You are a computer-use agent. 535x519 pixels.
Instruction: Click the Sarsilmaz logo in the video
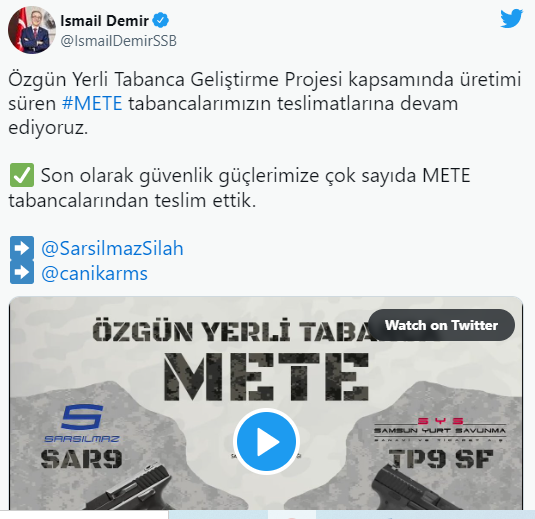[x=82, y=423]
